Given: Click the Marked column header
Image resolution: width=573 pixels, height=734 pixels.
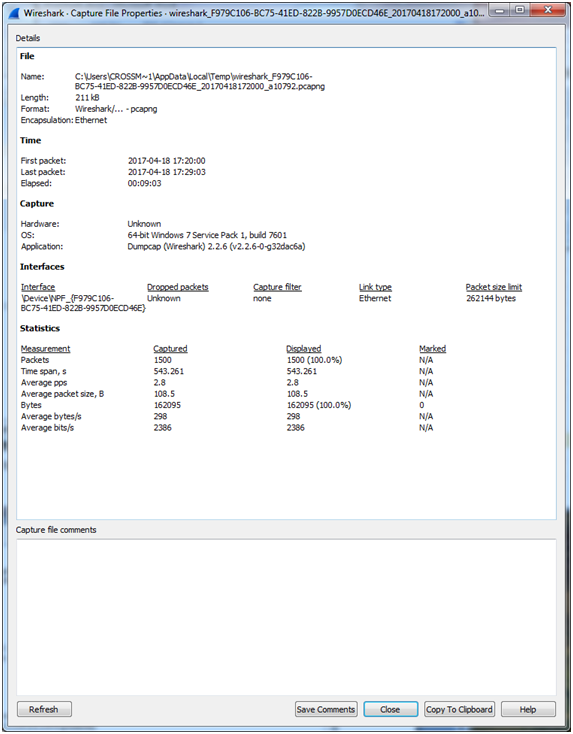Looking at the screenshot, I should pyautogui.click(x=432, y=349).
